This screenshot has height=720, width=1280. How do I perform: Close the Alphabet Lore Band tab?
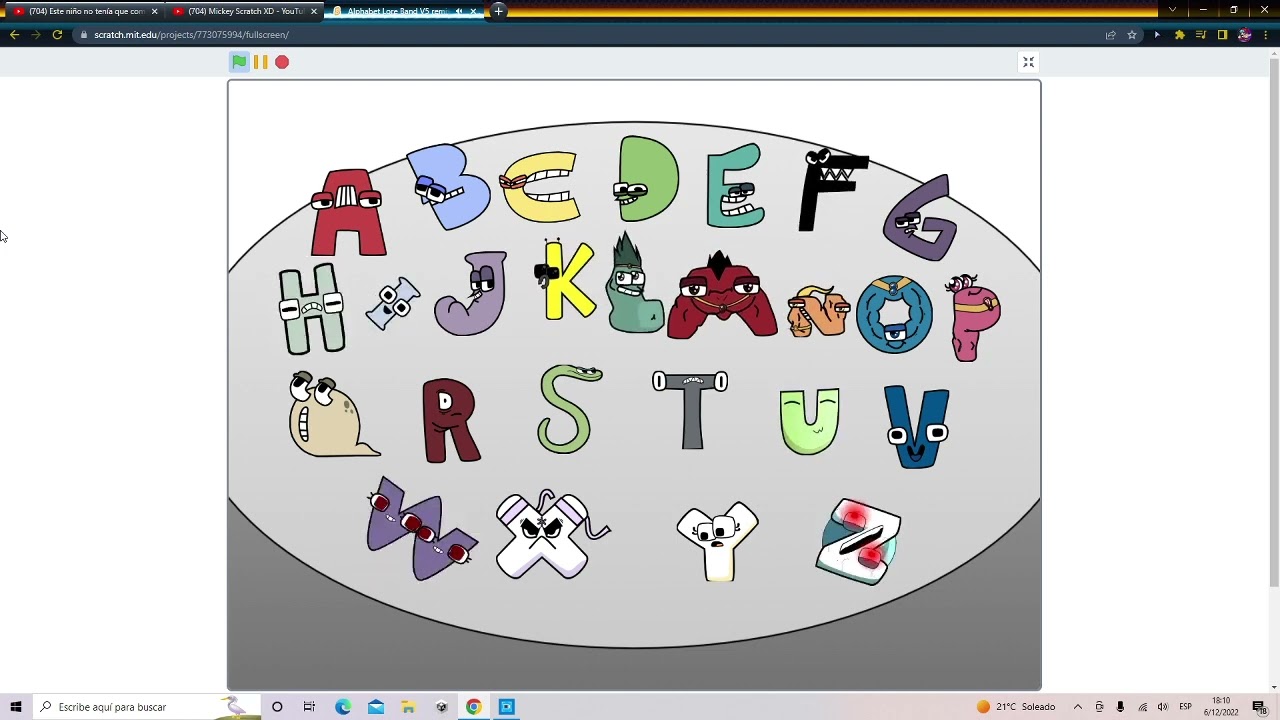click(x=475, y=11)
